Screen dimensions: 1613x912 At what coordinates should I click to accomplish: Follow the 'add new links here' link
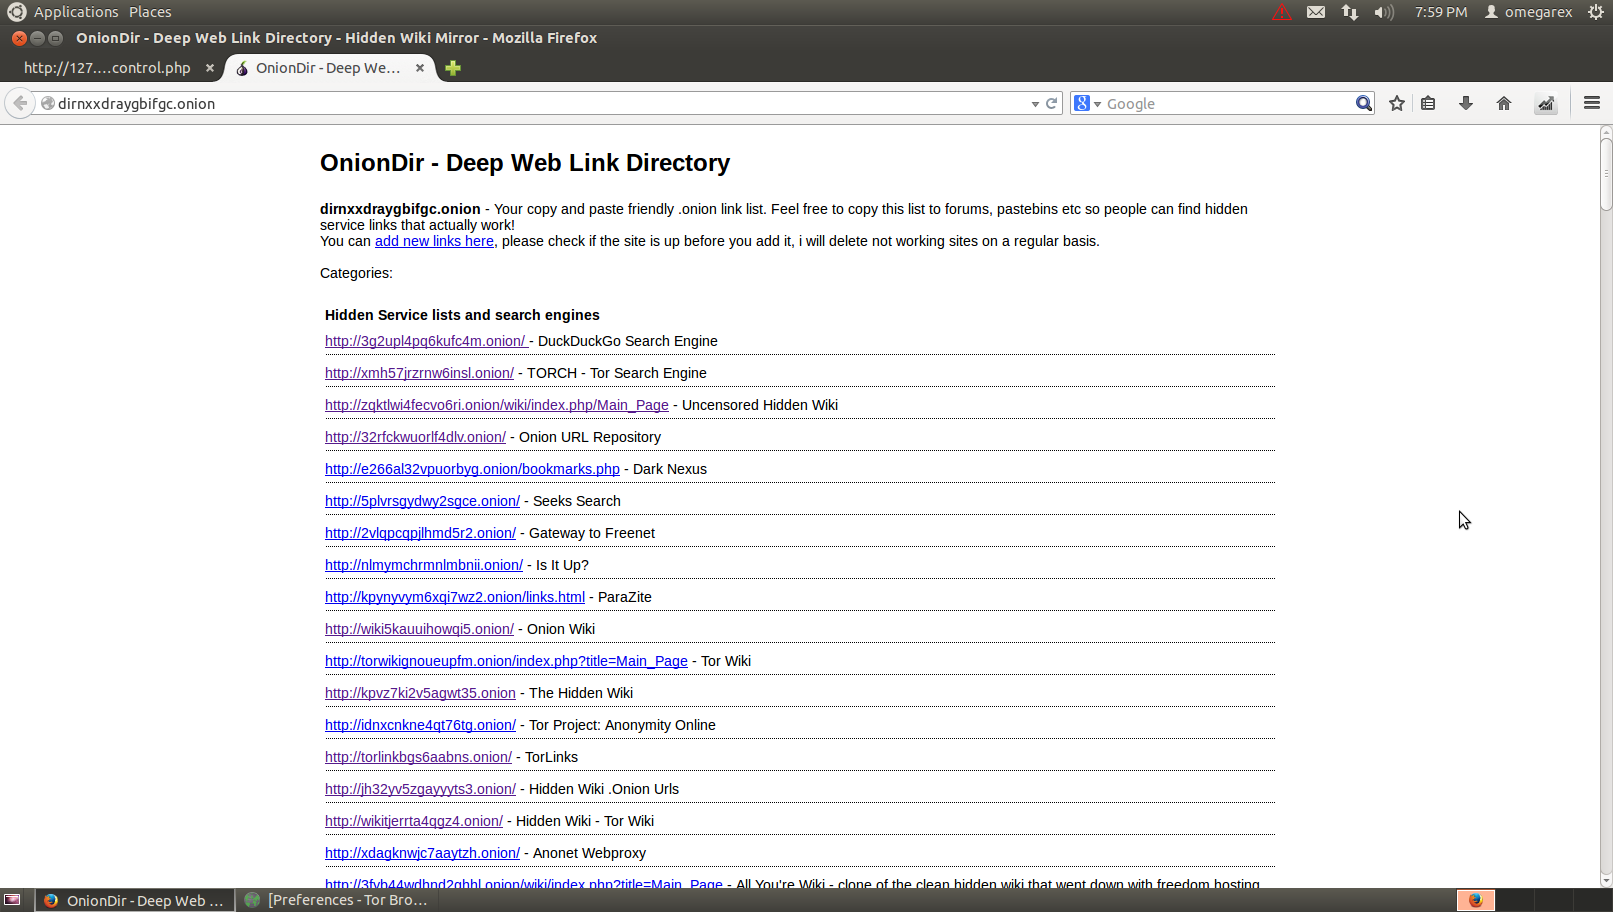pyautogui.click(x=434, y=241)
